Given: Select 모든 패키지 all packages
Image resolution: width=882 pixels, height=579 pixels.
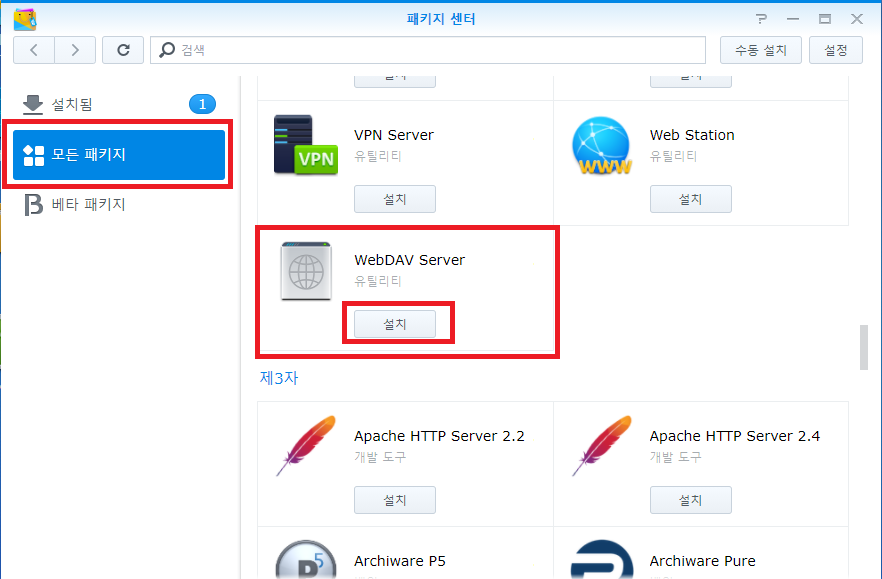Looking at the screenshot, I should click(x=119, y=155).
